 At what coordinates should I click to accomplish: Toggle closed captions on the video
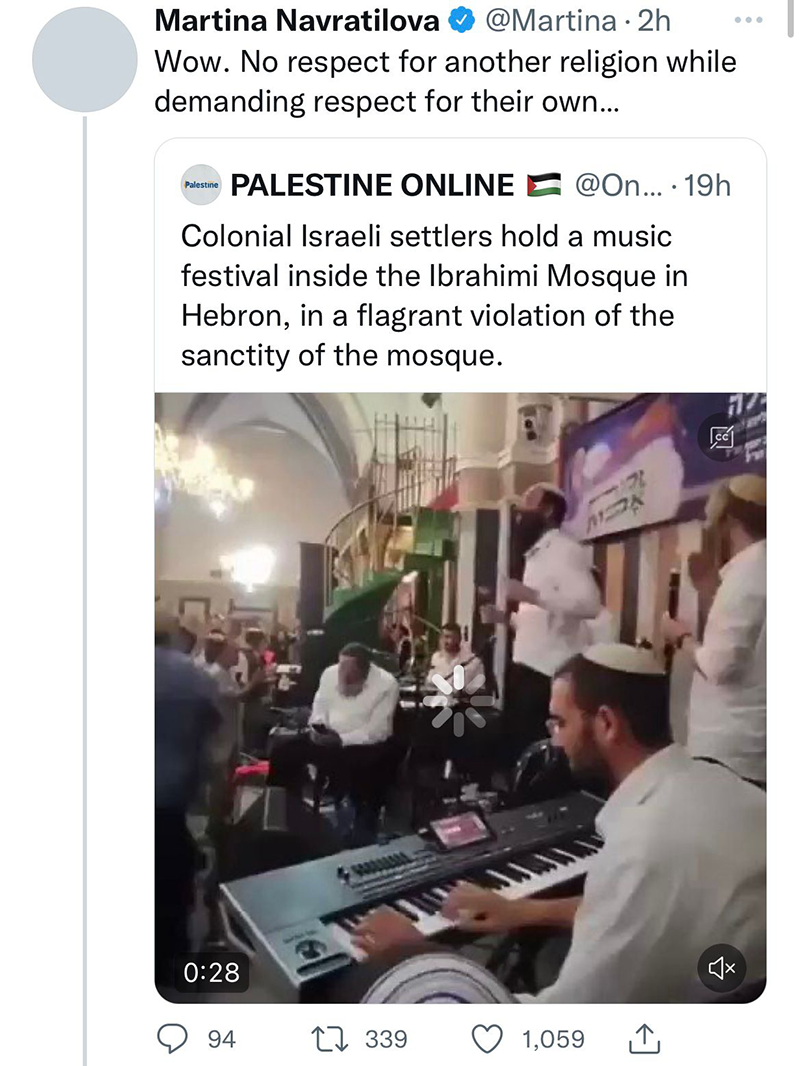coord(722,436)
